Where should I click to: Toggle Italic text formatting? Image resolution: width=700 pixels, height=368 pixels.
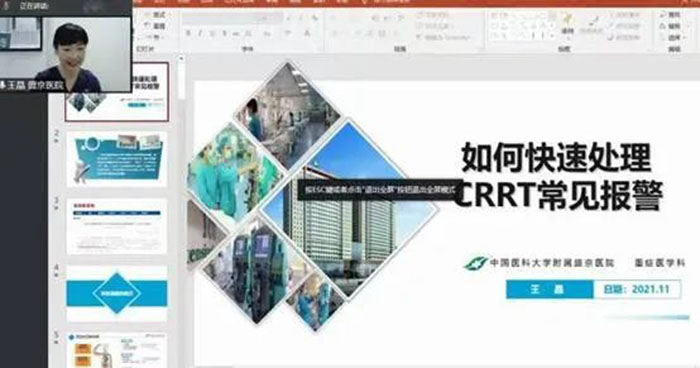[200, 33]
